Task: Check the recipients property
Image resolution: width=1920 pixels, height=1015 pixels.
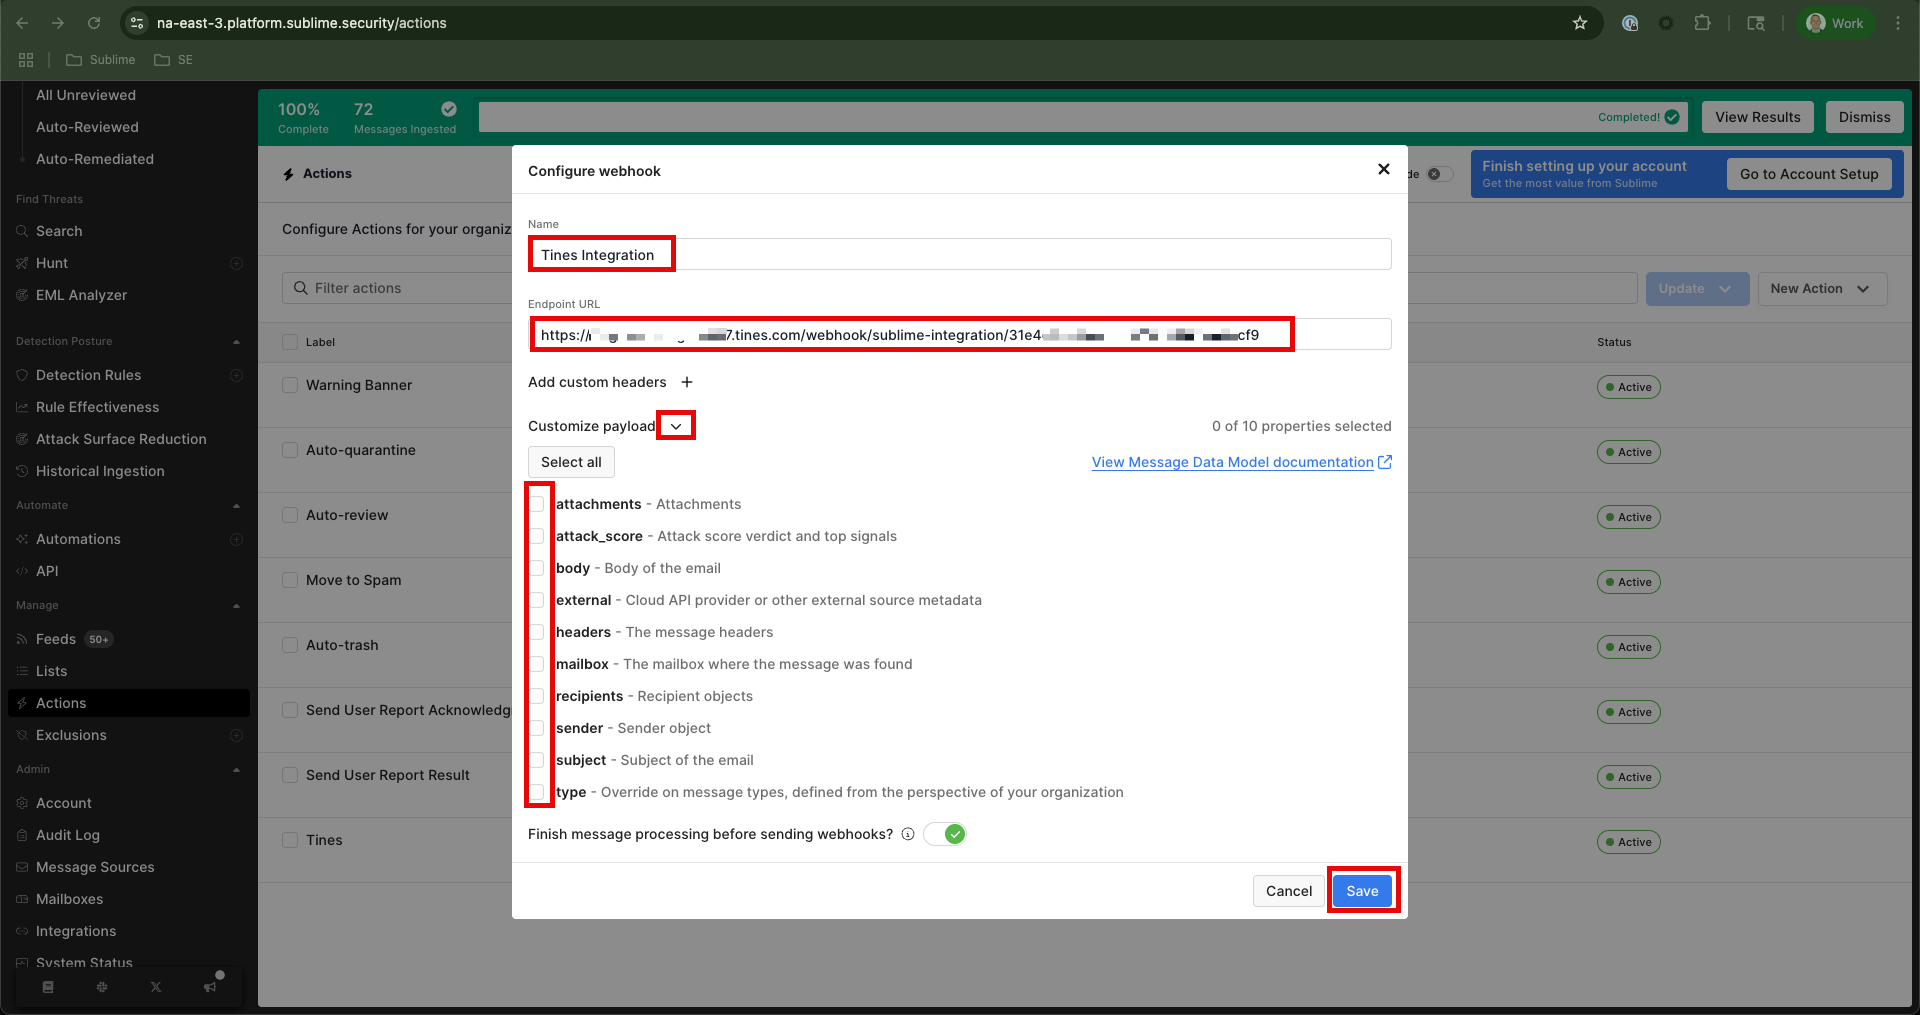Action: point(538,696)
